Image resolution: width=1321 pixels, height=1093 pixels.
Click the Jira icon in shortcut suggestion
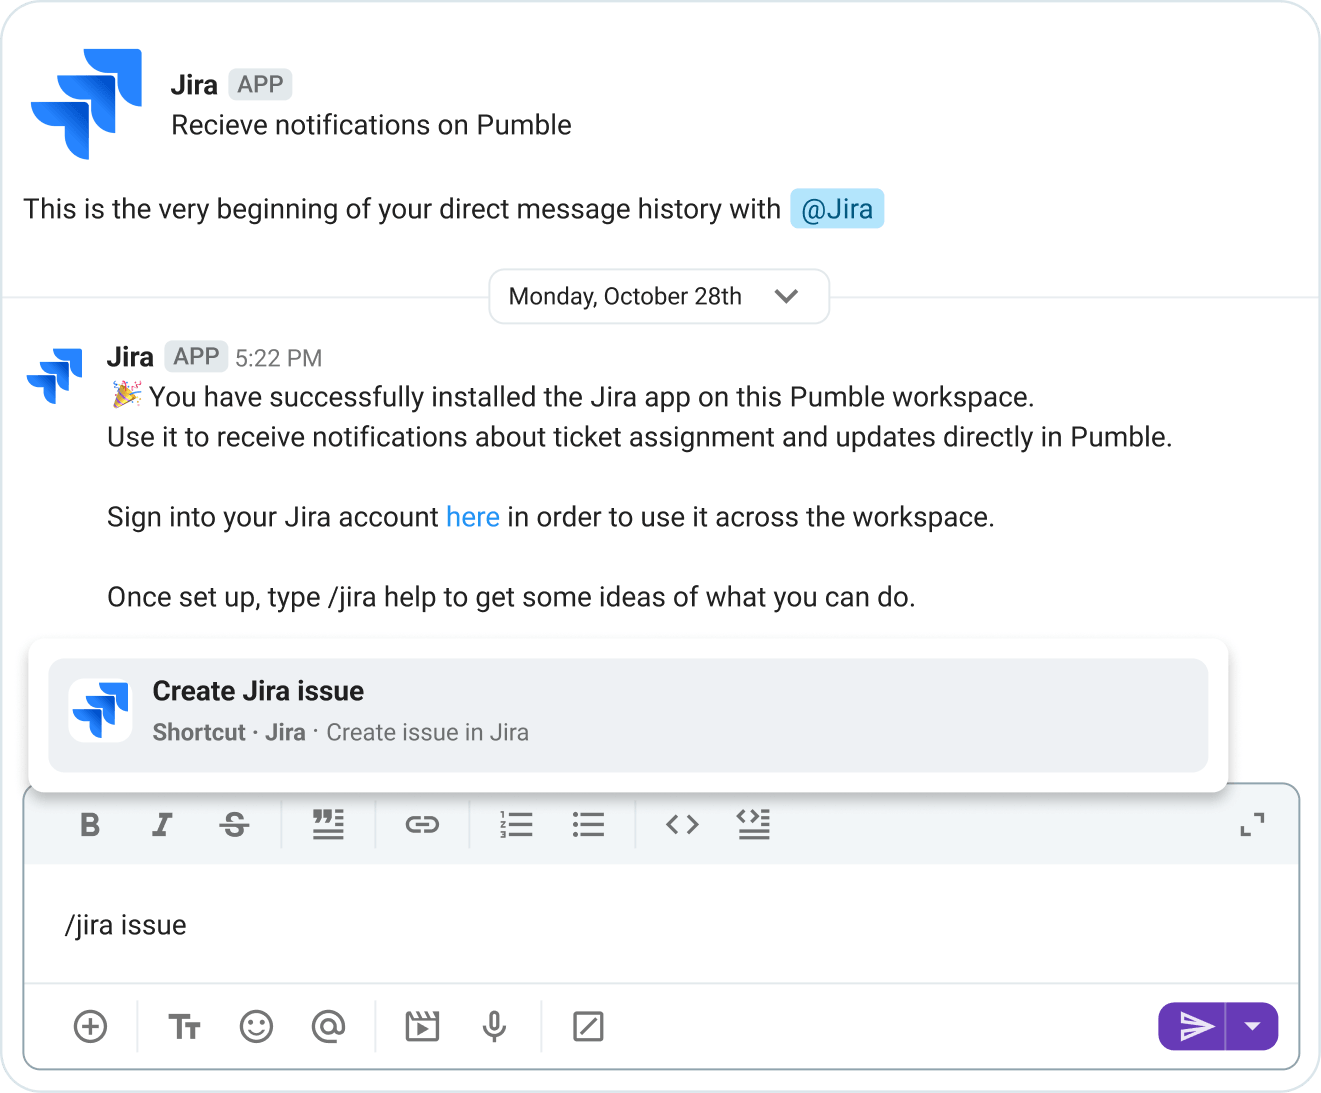point(100,710)
